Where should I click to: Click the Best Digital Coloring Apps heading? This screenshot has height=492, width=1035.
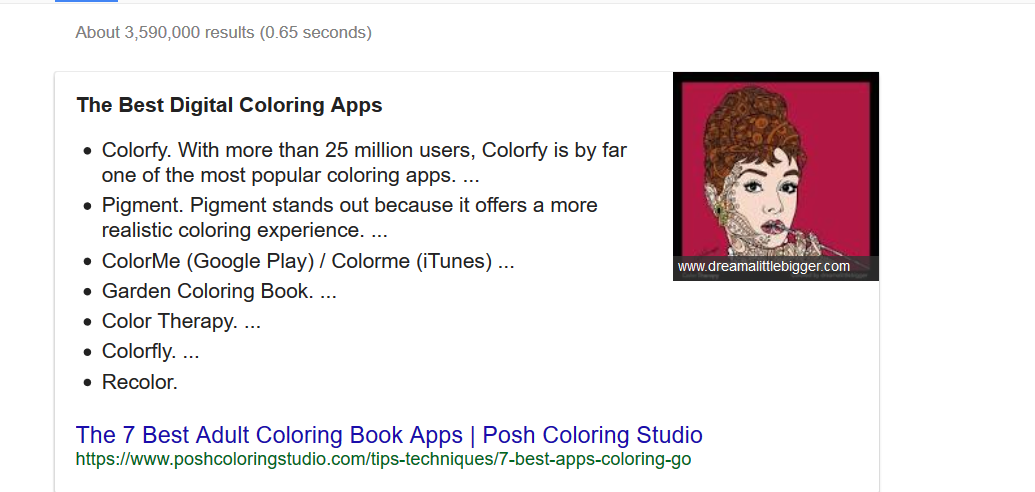(229, 105)
